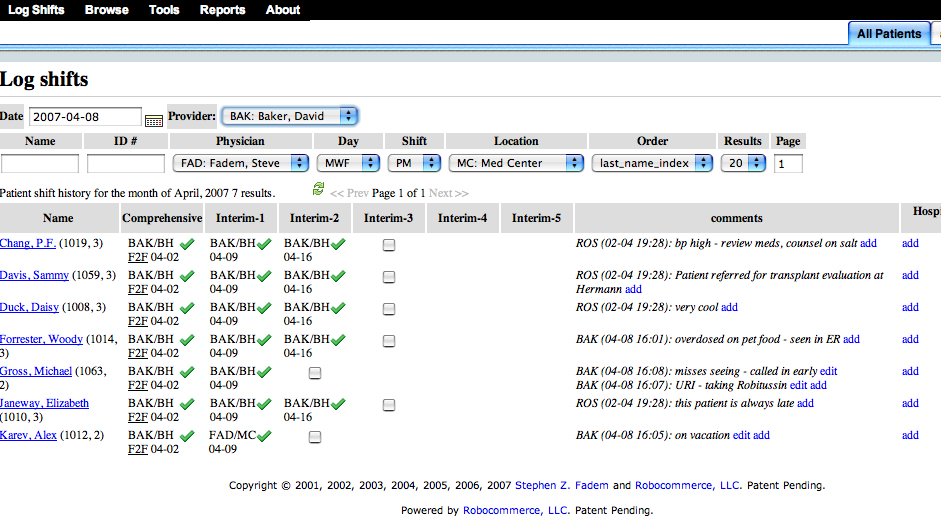Click the Interim-4 column header

coord(462,218)
